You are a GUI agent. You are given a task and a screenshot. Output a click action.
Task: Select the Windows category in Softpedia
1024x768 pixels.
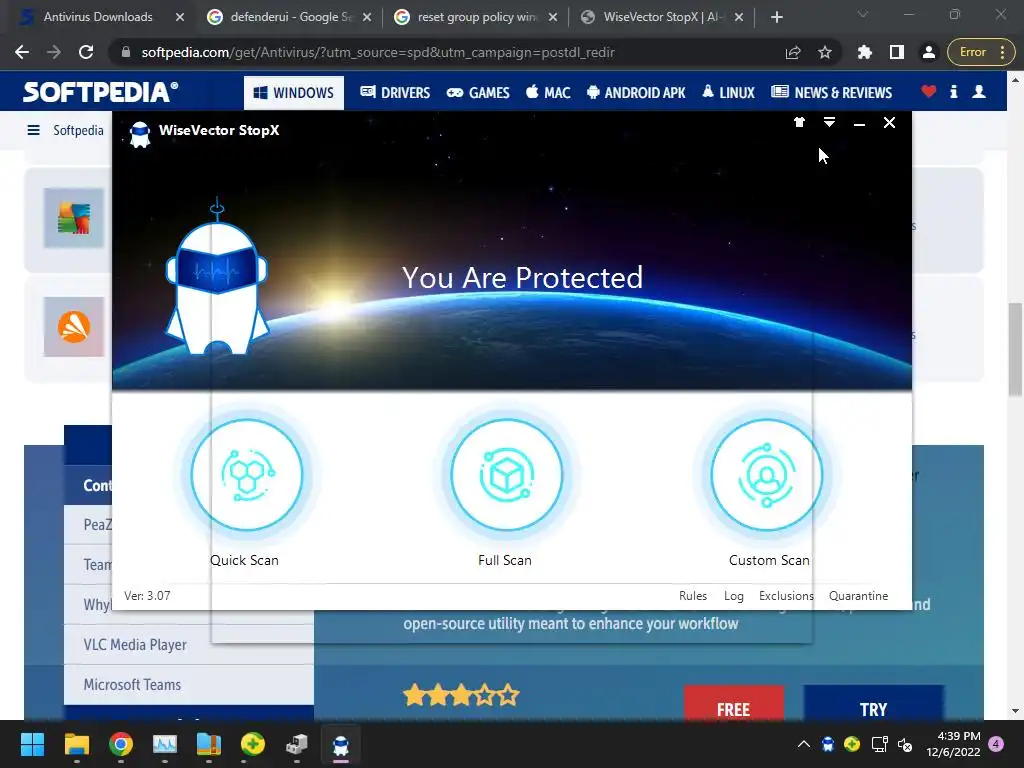294,93
